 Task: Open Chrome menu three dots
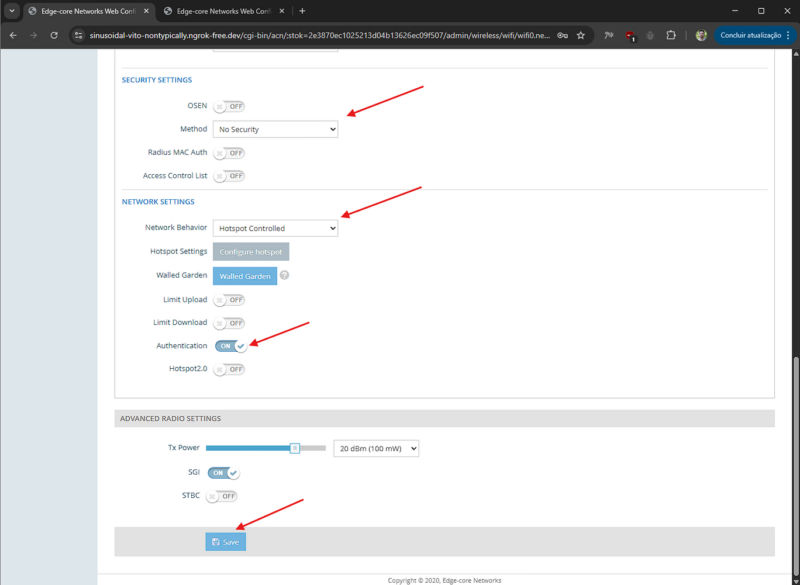788,35
